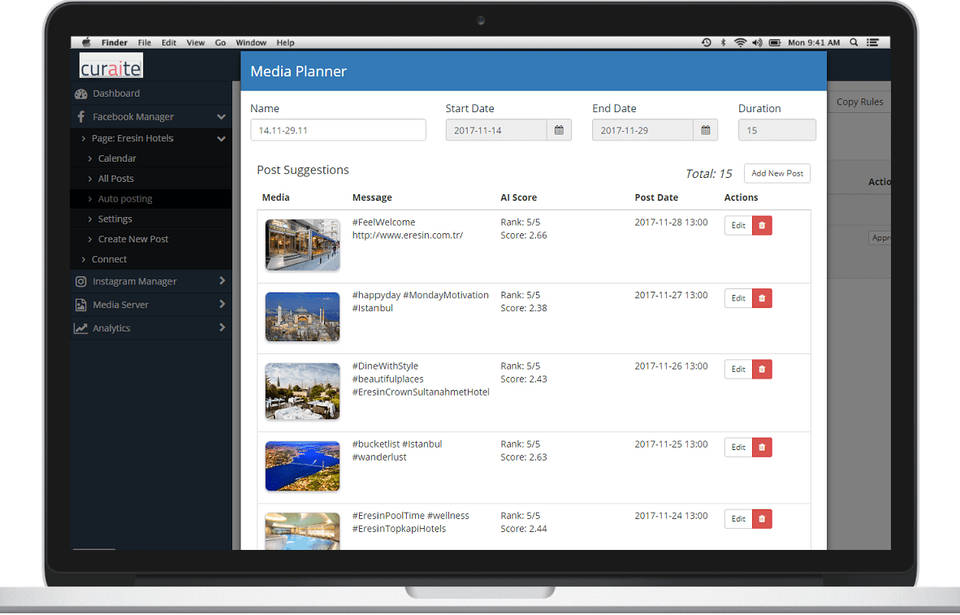Click the Start Date calendar icon

click(x=559, y=130)
